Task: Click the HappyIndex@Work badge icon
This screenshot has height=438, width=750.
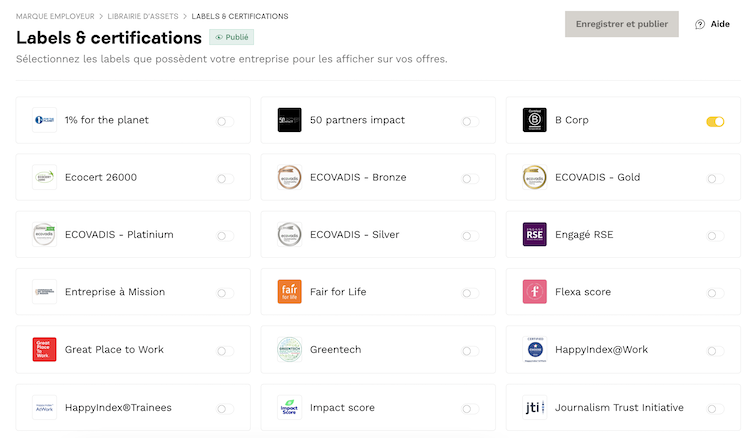Action: (534, 350)
